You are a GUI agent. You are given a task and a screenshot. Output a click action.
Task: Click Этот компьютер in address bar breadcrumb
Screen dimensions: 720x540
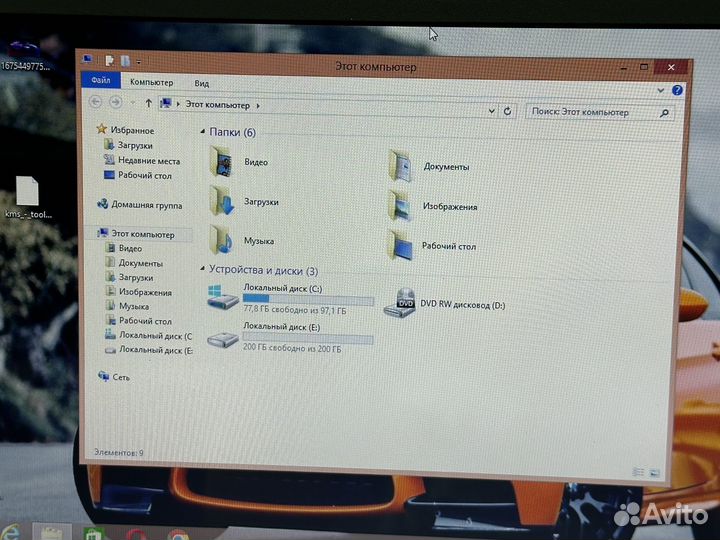218,105
